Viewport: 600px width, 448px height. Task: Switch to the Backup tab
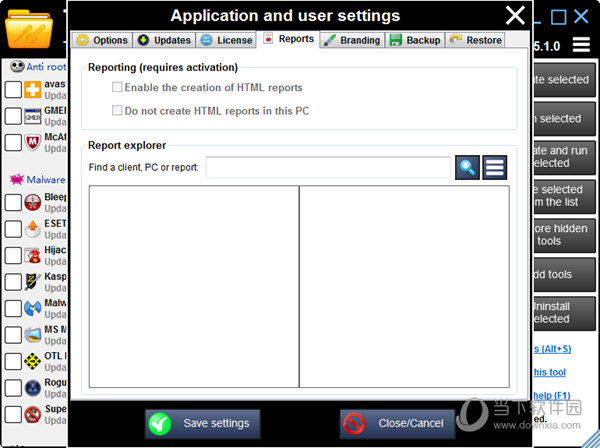[415, 40]
